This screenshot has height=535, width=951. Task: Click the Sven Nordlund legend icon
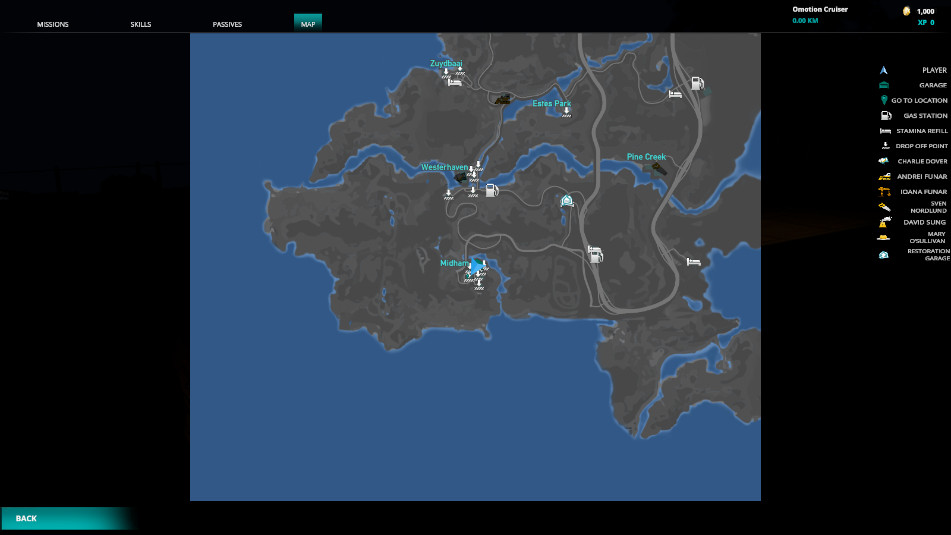point(884,207)
